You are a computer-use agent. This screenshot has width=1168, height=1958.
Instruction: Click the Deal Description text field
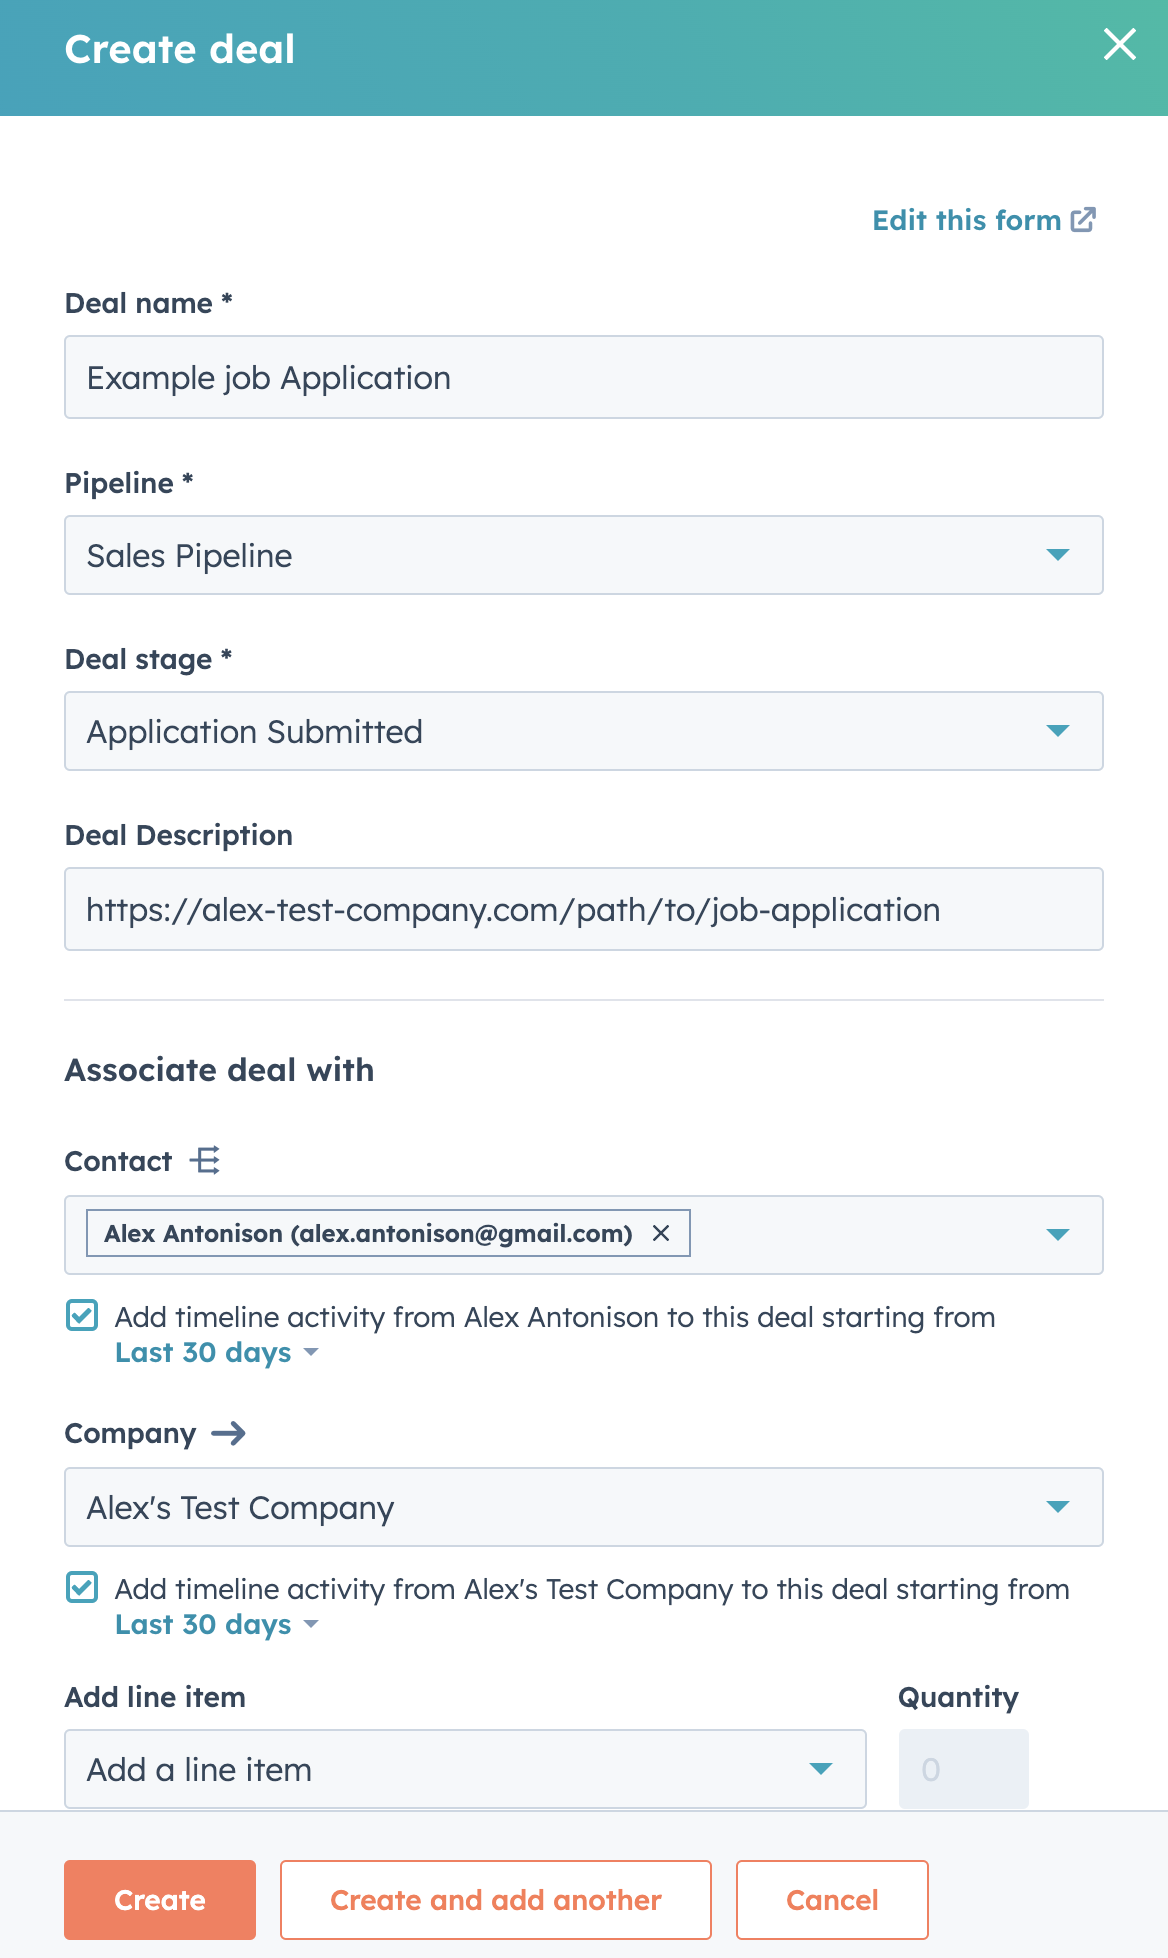584,909
